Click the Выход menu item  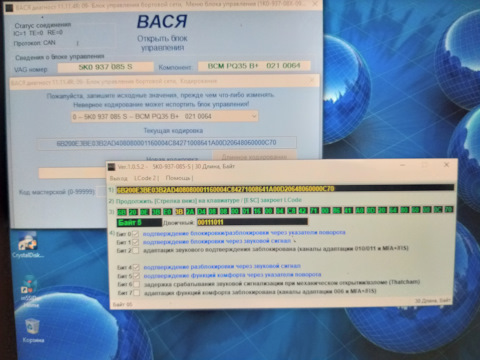pos(118,178)
